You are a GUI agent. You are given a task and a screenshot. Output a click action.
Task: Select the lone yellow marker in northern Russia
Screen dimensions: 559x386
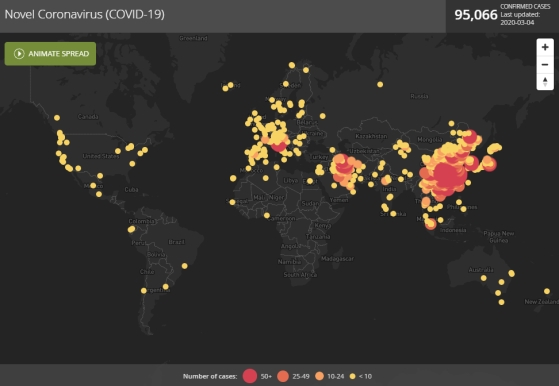pyautogui.click(x=380, y=84)
